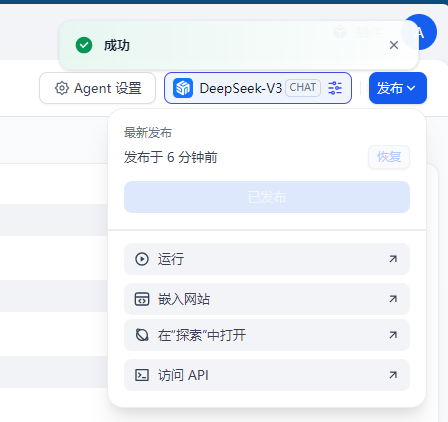Toggle the 发布 publish dropdown
Viewport: 448px width, 422px height.
(398, 88)
